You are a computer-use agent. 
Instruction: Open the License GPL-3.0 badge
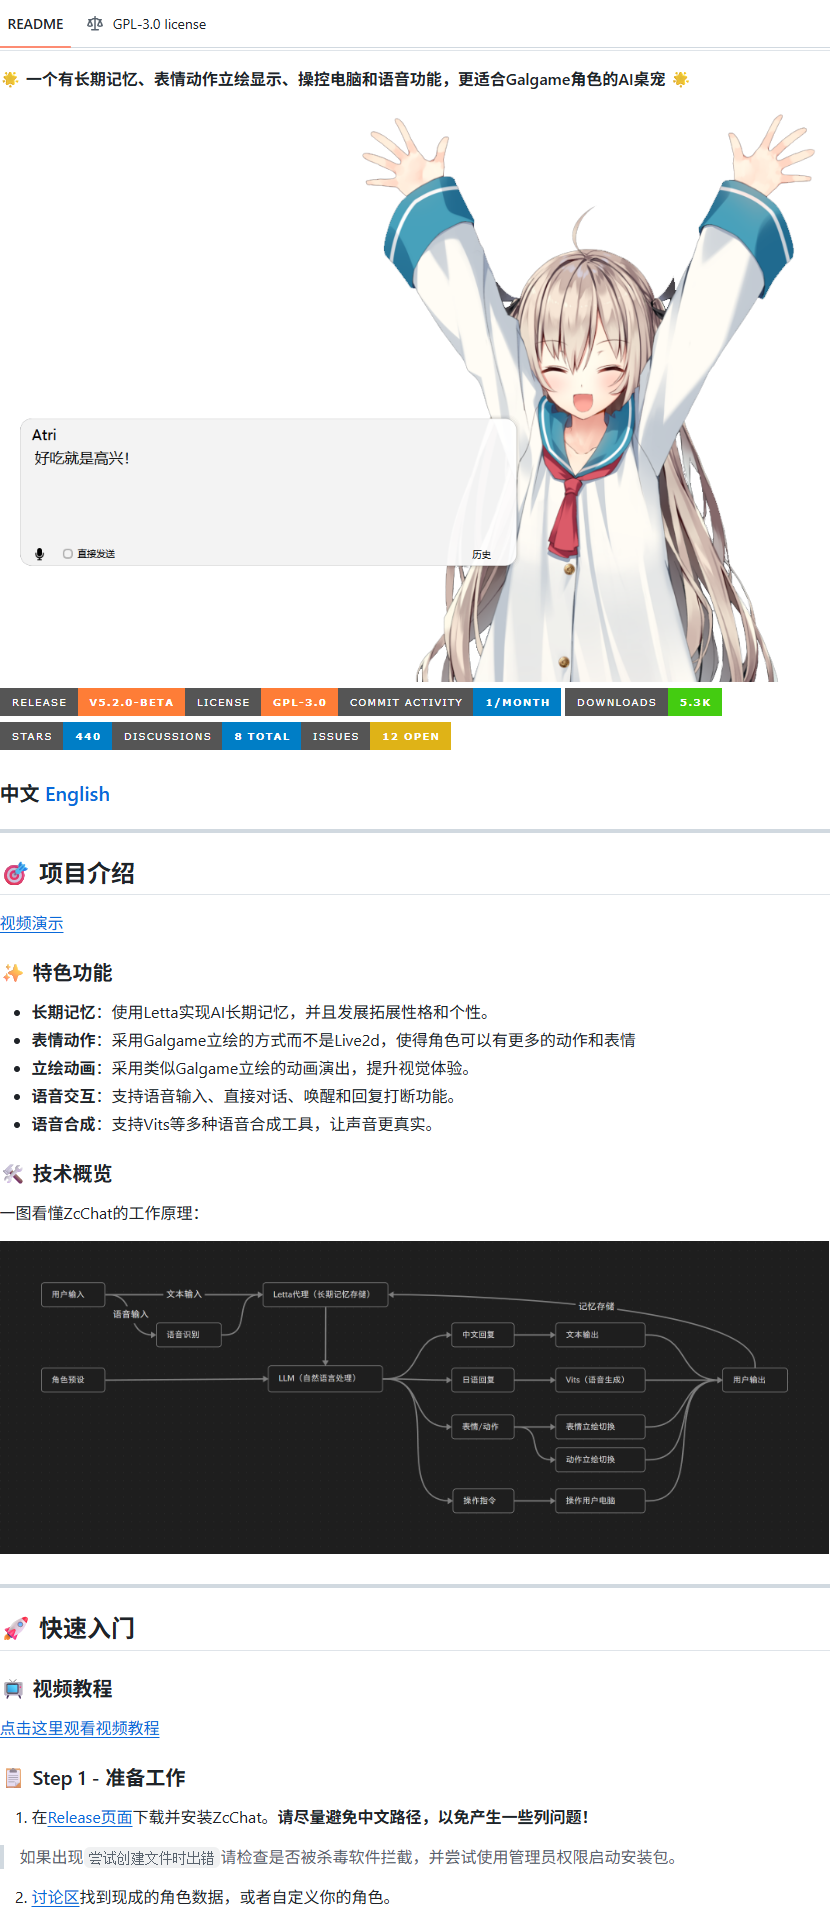(262, 702)
